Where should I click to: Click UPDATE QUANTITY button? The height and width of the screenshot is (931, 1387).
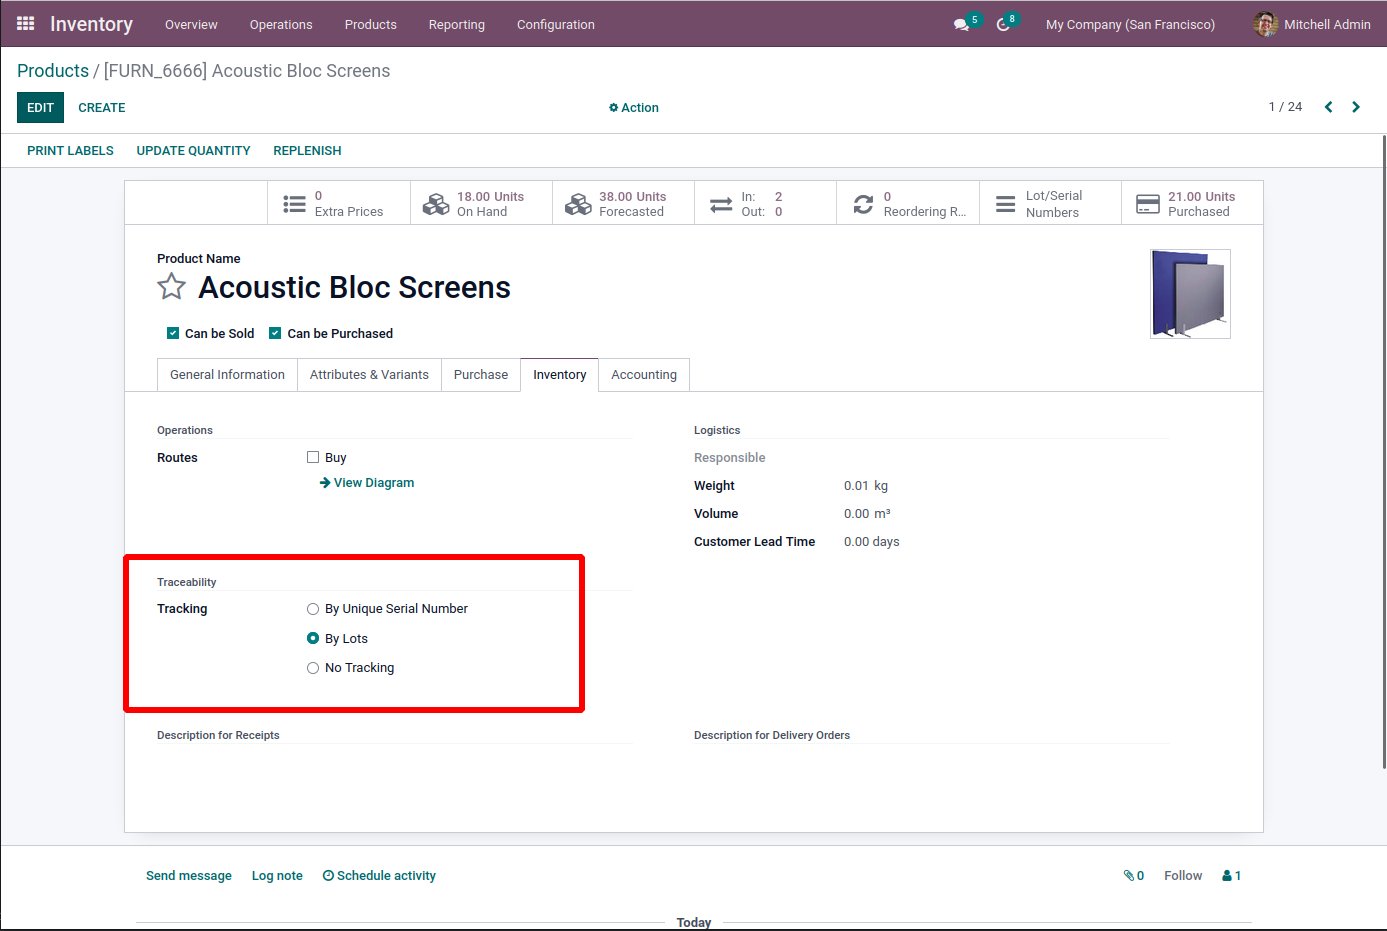(193, 151)
